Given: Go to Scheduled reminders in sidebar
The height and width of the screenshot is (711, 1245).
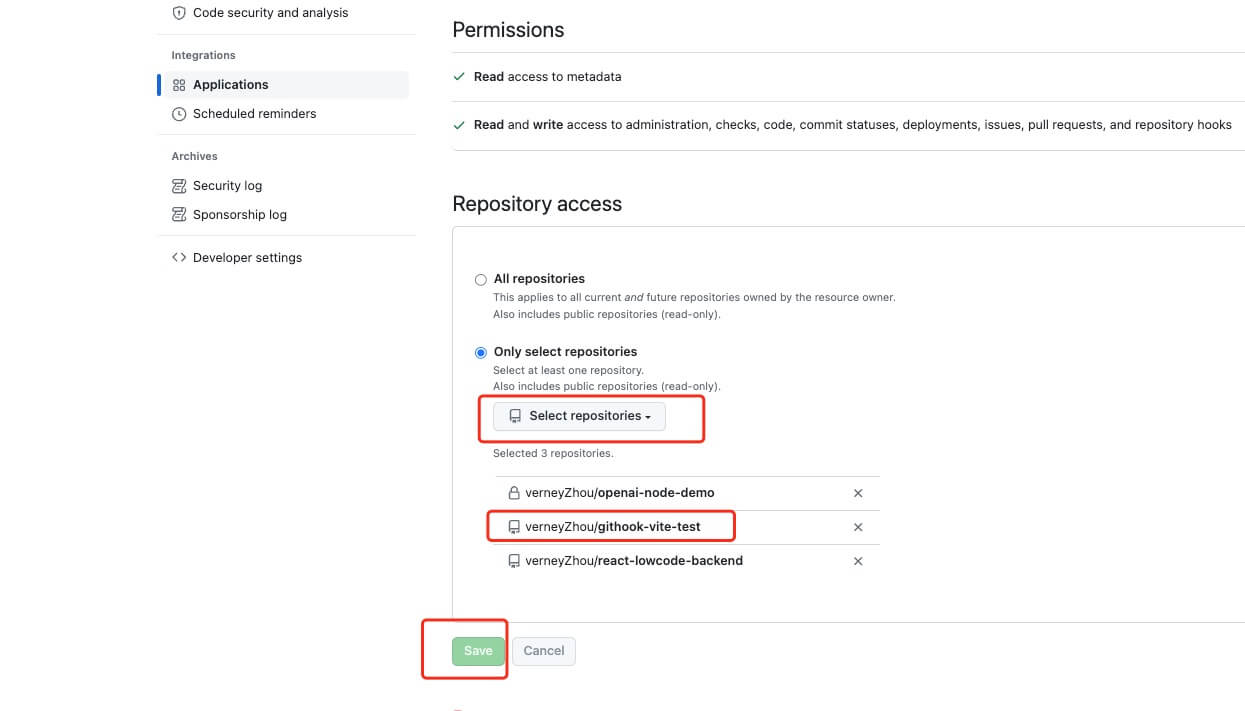Looking at the screenshot, I should (x=254, y=114).
